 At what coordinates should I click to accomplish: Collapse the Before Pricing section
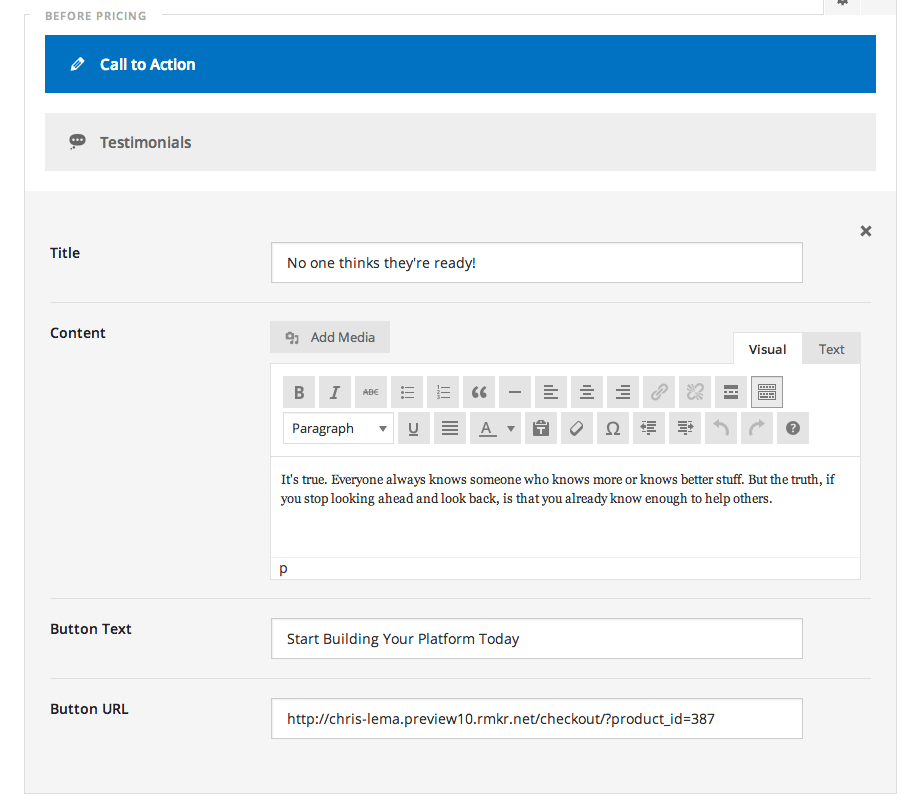click(x=96, y=15)
